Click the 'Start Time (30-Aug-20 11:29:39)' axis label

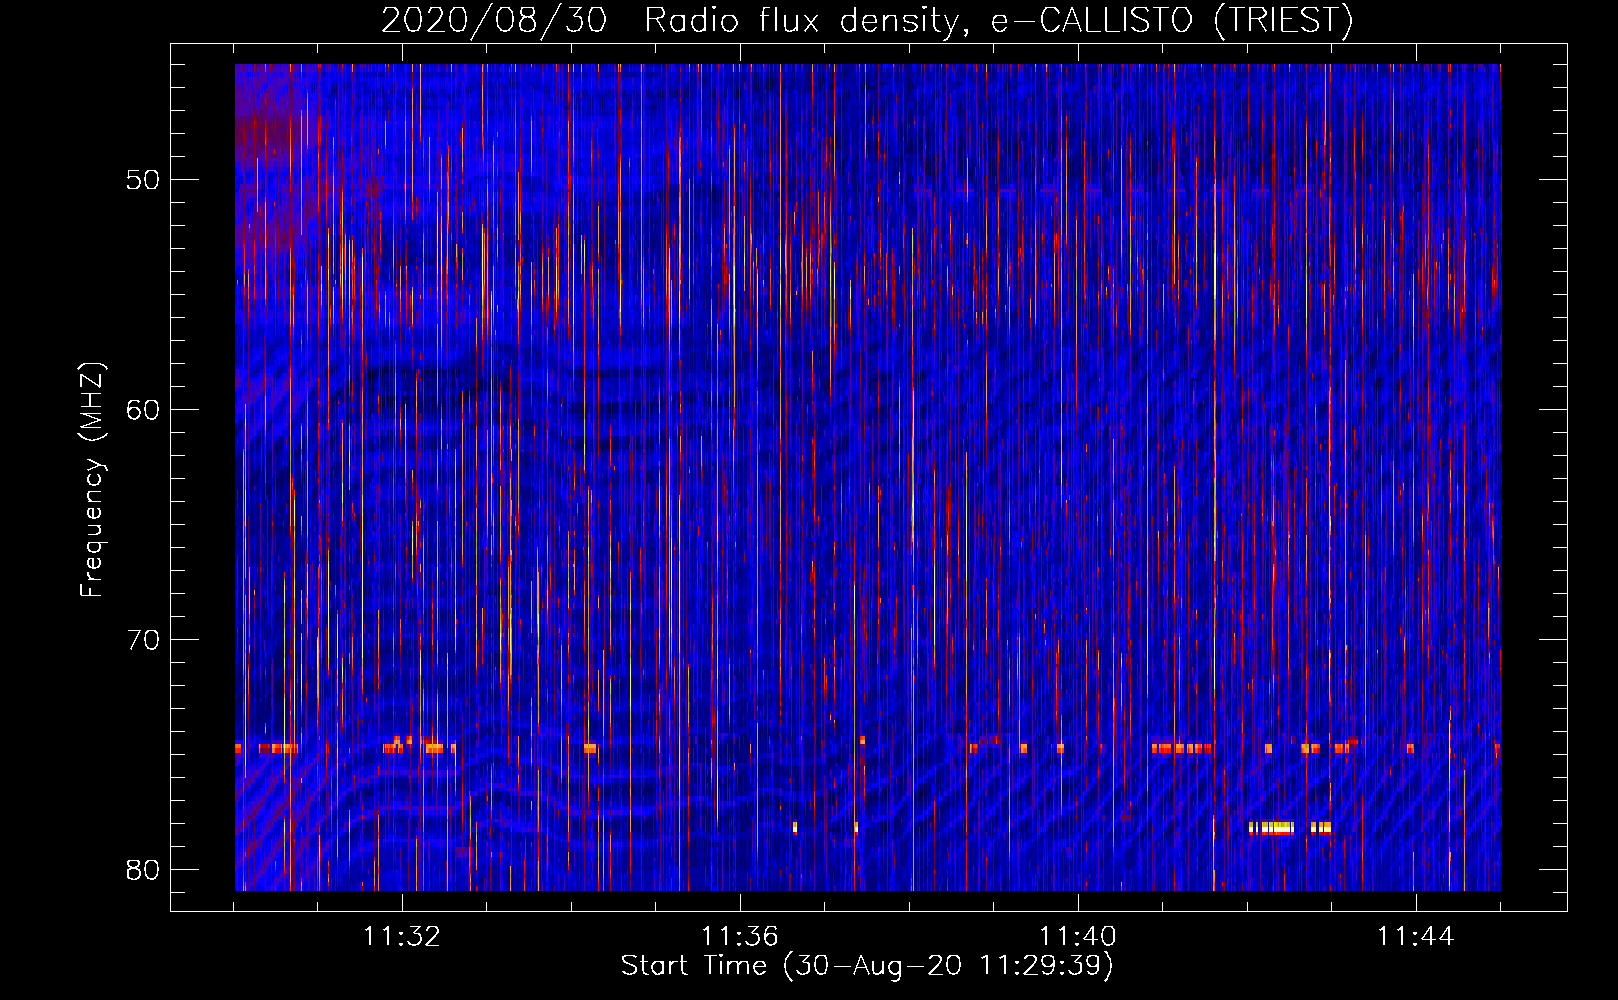pyautogui.click(x=867, y=966)
